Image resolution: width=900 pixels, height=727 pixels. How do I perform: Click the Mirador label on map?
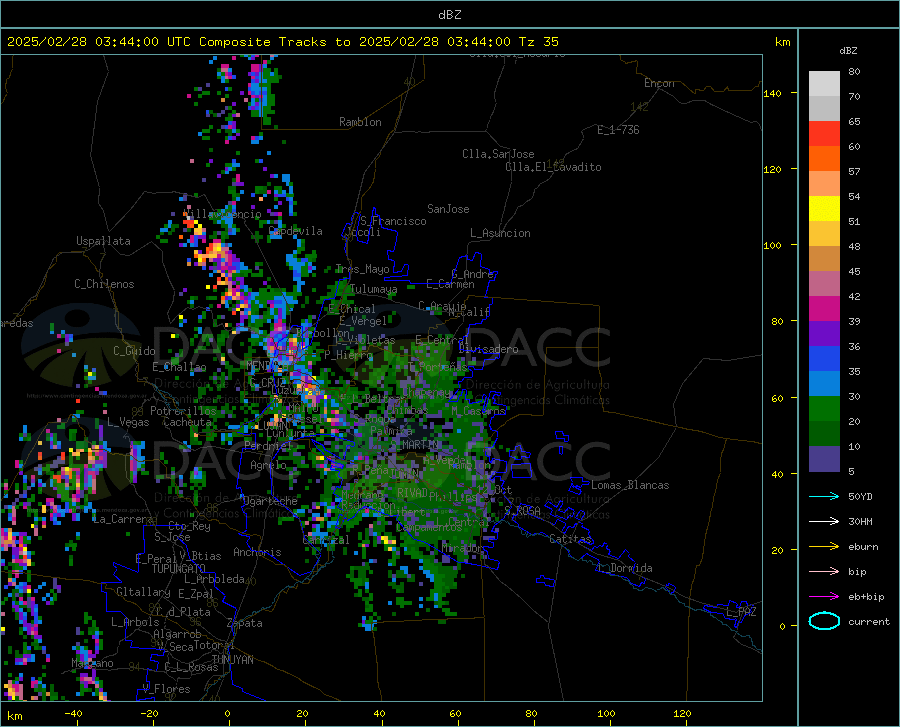(463, 549)
